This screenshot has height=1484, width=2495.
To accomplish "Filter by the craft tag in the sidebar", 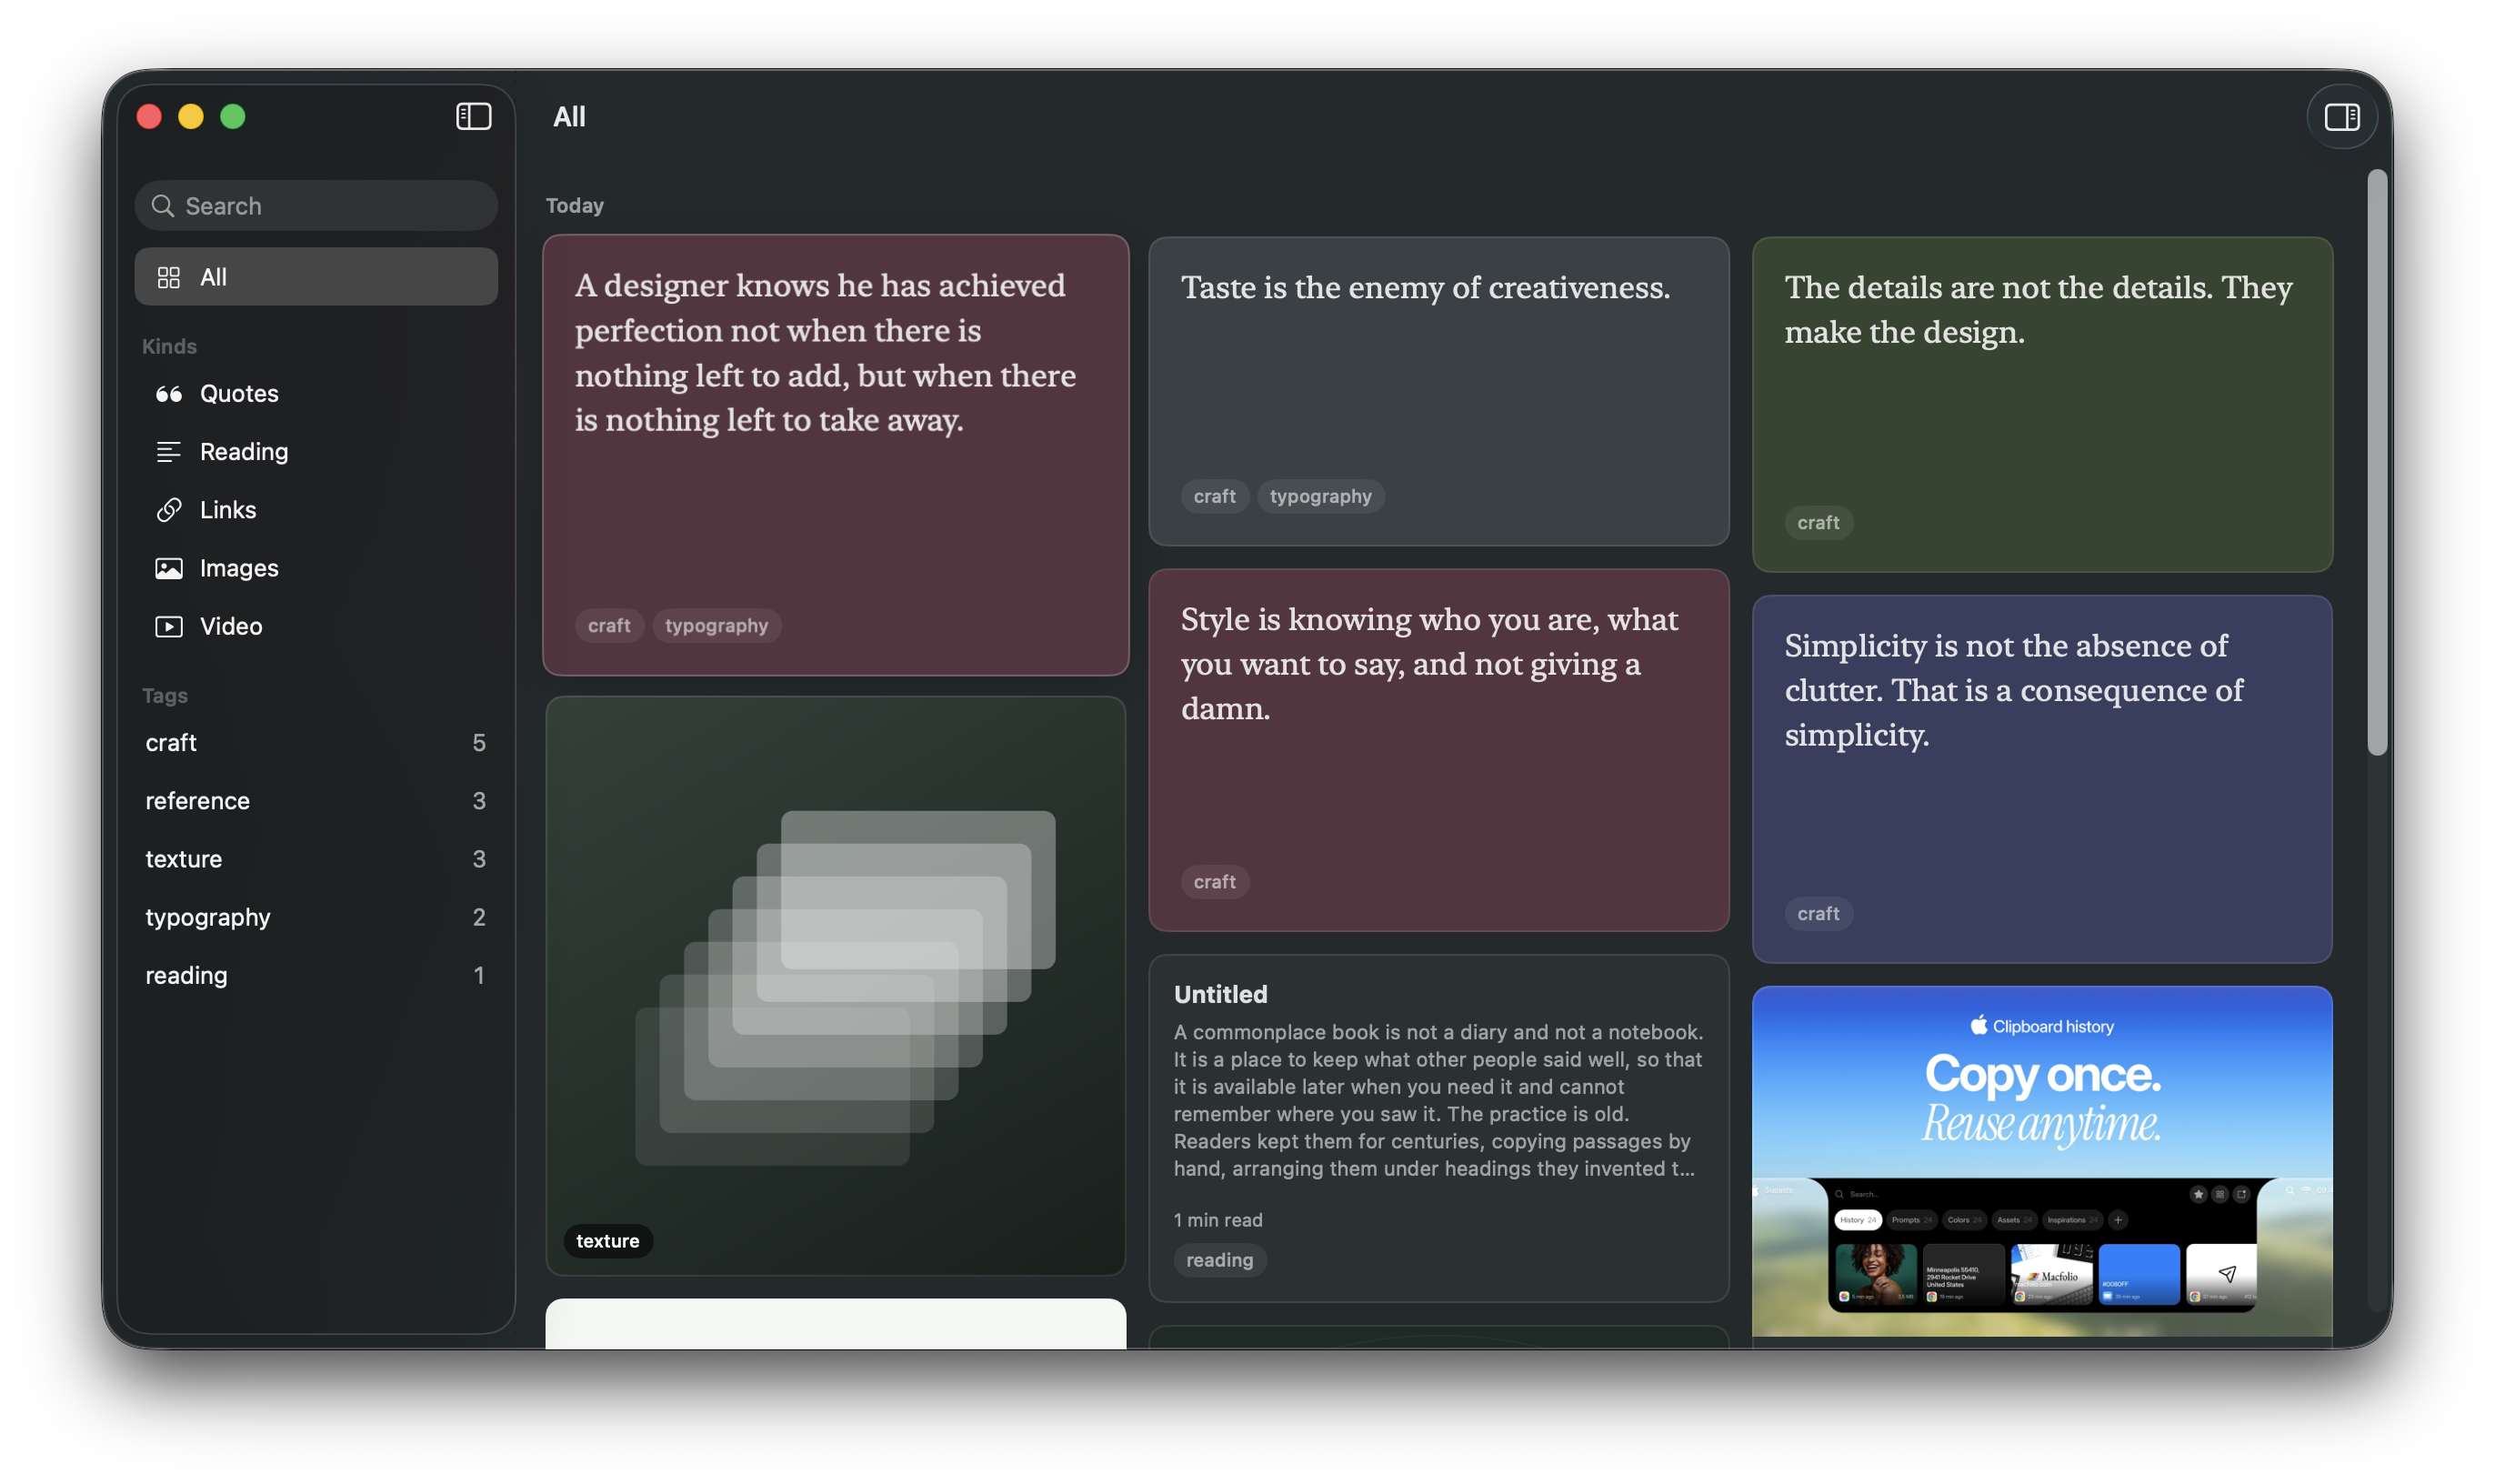I will (x=316, y=743).
